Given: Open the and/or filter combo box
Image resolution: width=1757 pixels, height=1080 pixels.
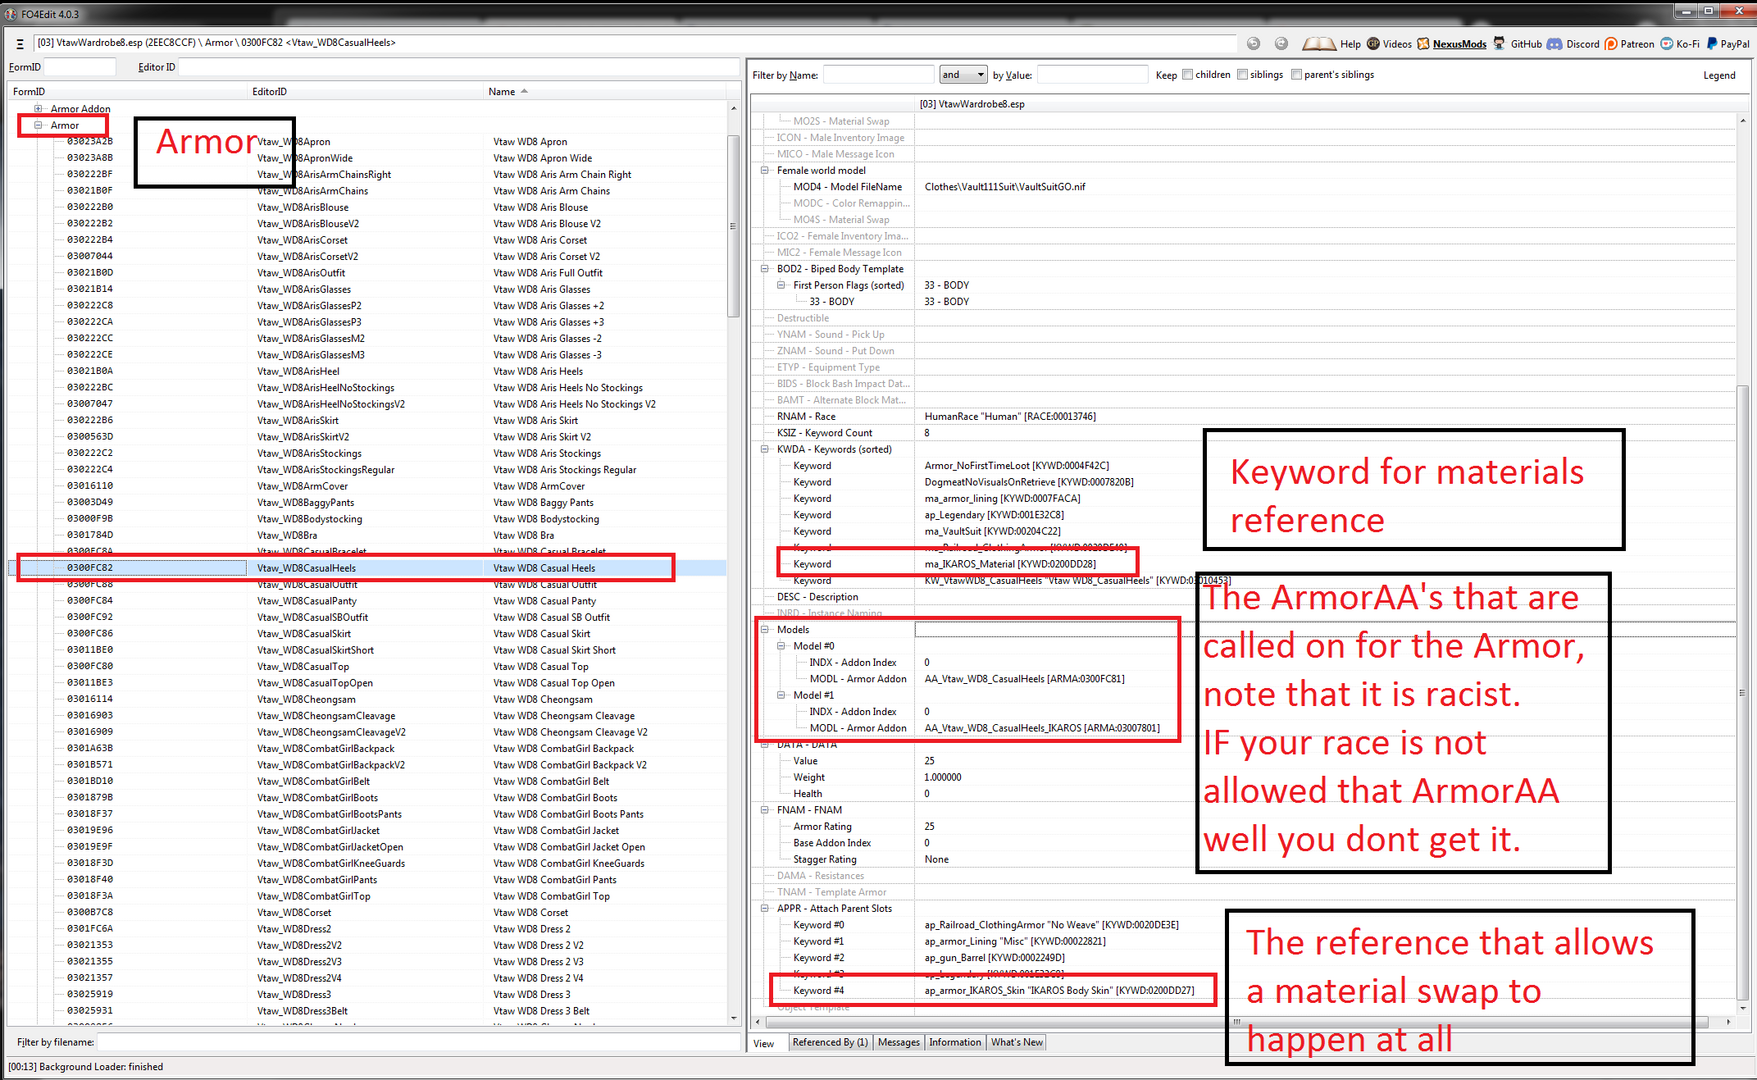Looking at the screenshot, I should [x=963, y=75].
